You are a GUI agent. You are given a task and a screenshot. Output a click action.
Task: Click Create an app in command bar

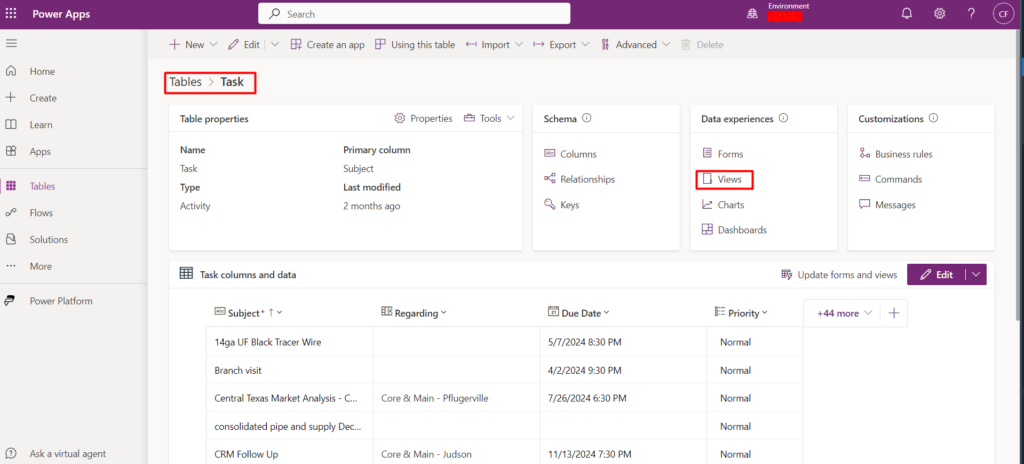[327, 44]
